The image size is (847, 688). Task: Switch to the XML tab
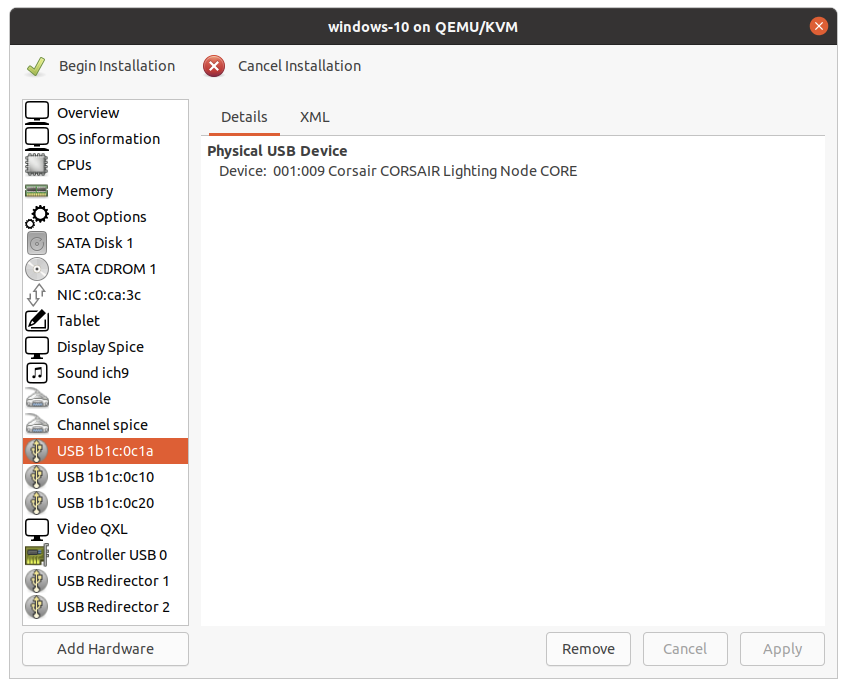click(314, 117)
